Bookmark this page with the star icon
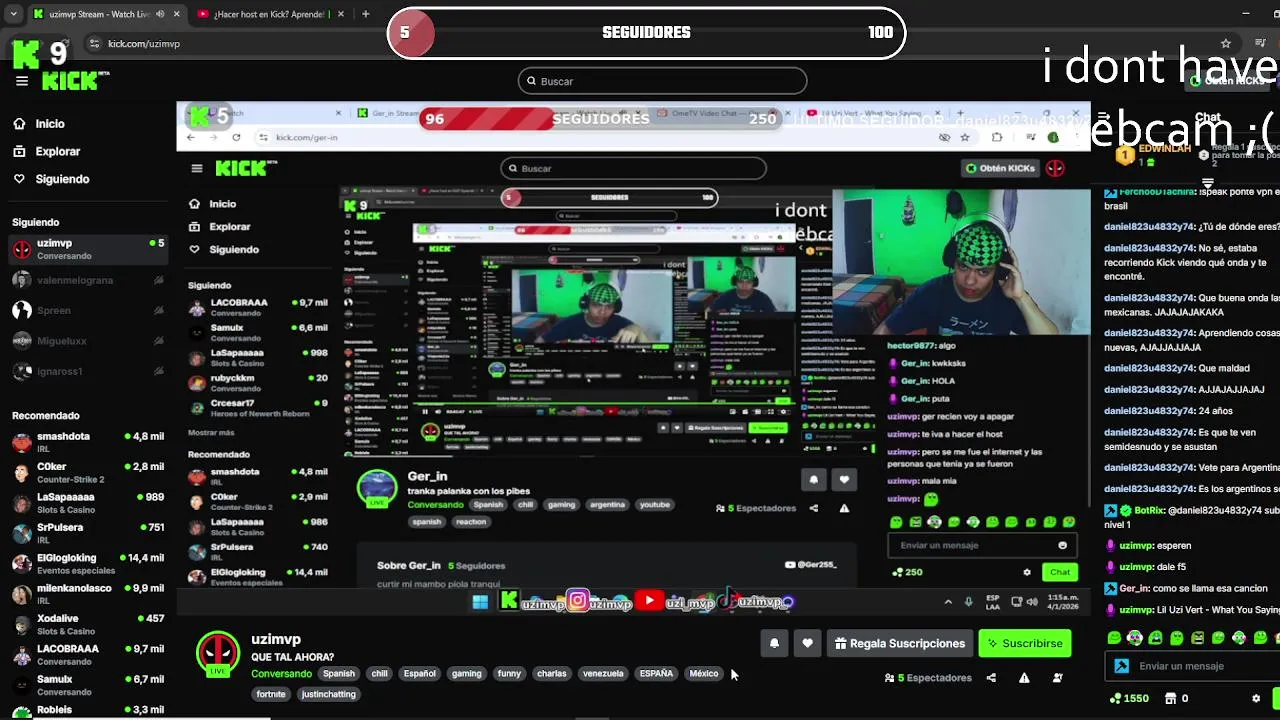This screenshot has width=1280, height=720. [x=1226, y=44]
